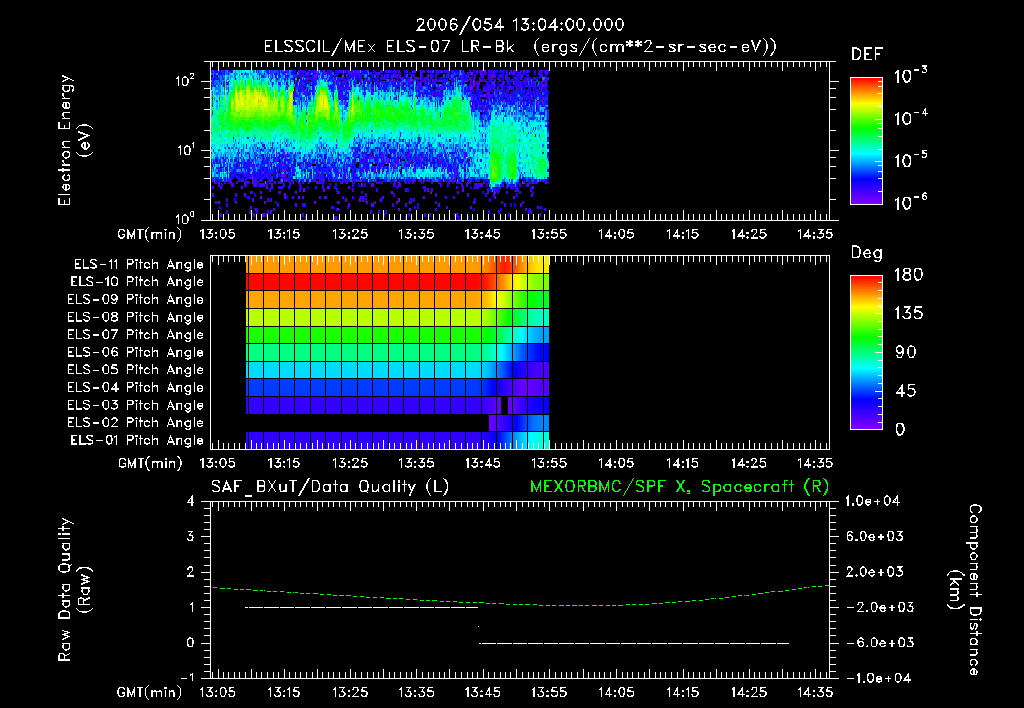Screen dimensions: 1024x708
Task: Click 14:05 tick on bottom plot time axis
Action: click(x=615, y=692)
